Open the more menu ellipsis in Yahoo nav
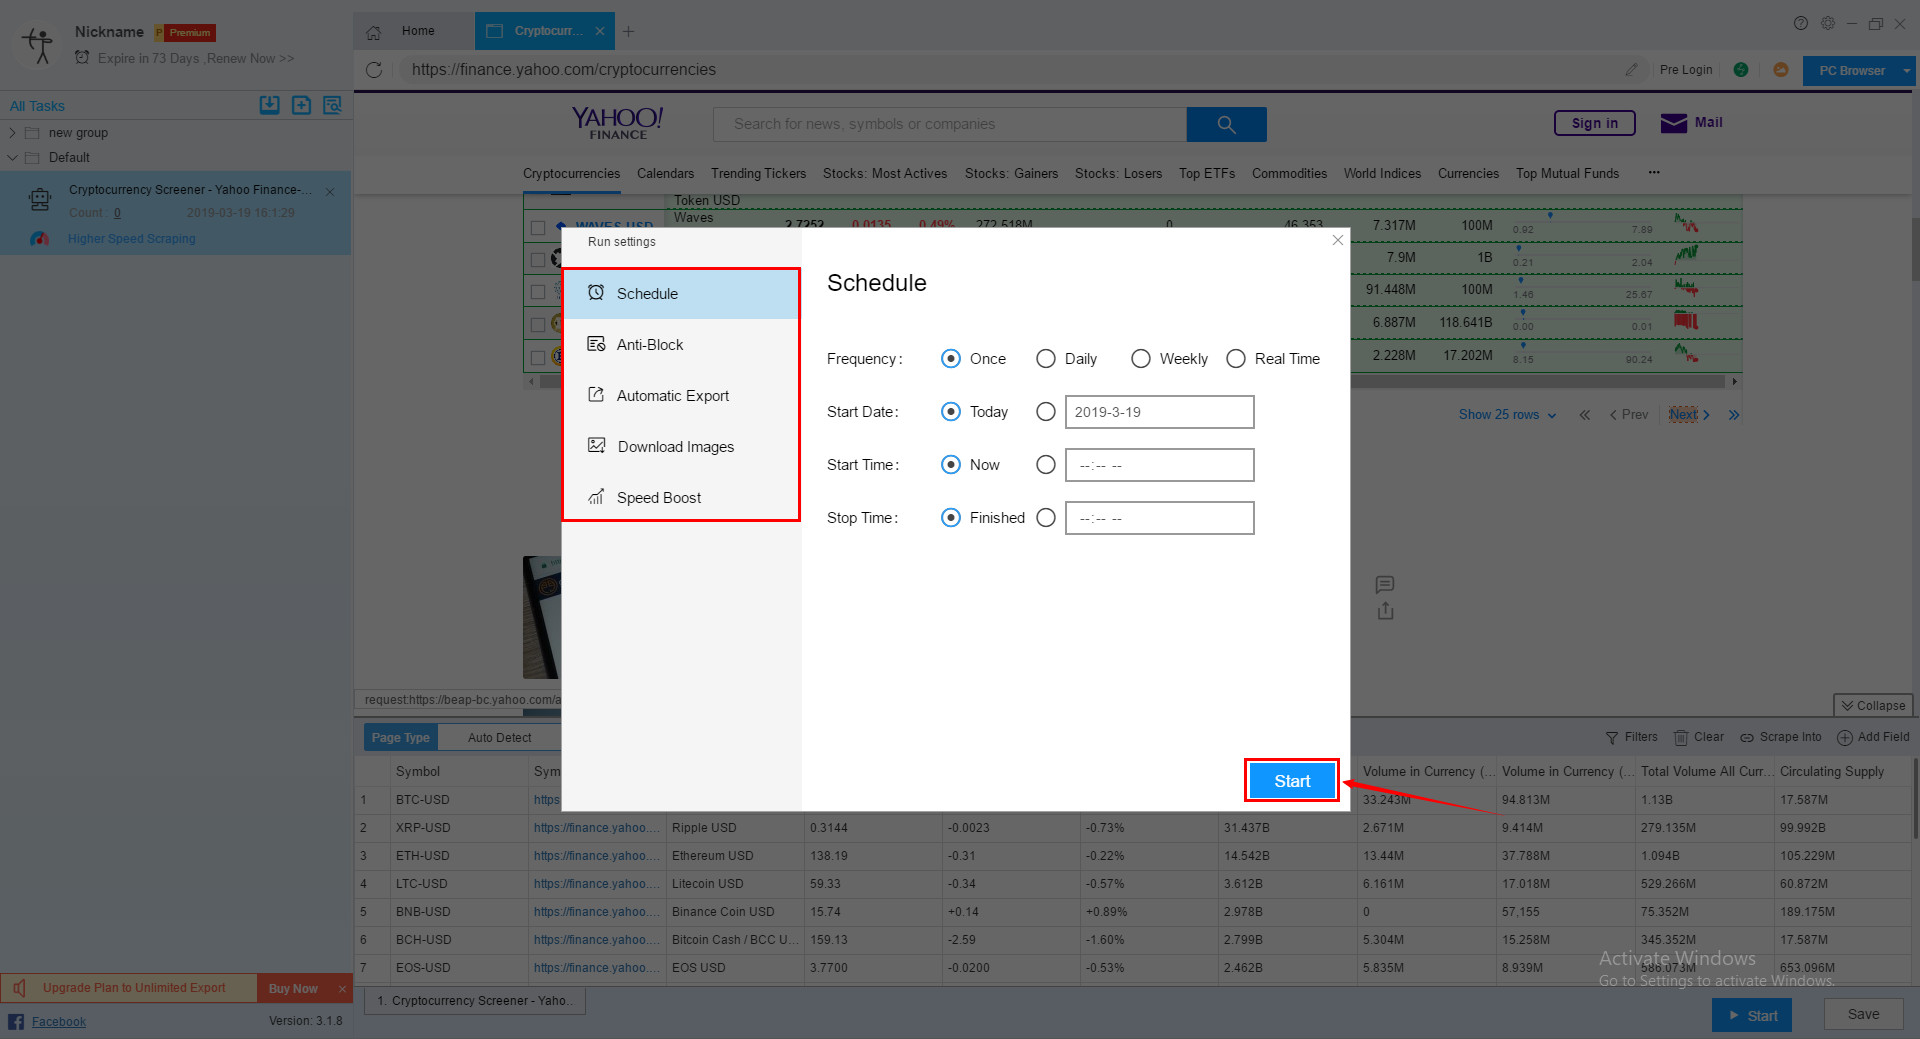This screenshot has width=1920, height=1039. 1654,172
